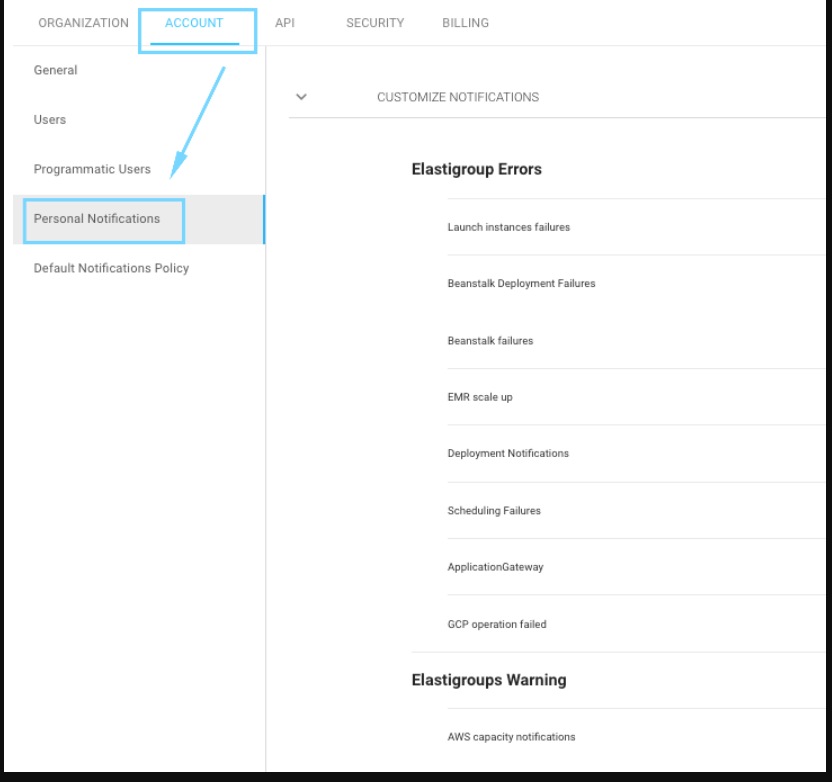Open the API tab
Screen dimensions: 832x782
285,23
